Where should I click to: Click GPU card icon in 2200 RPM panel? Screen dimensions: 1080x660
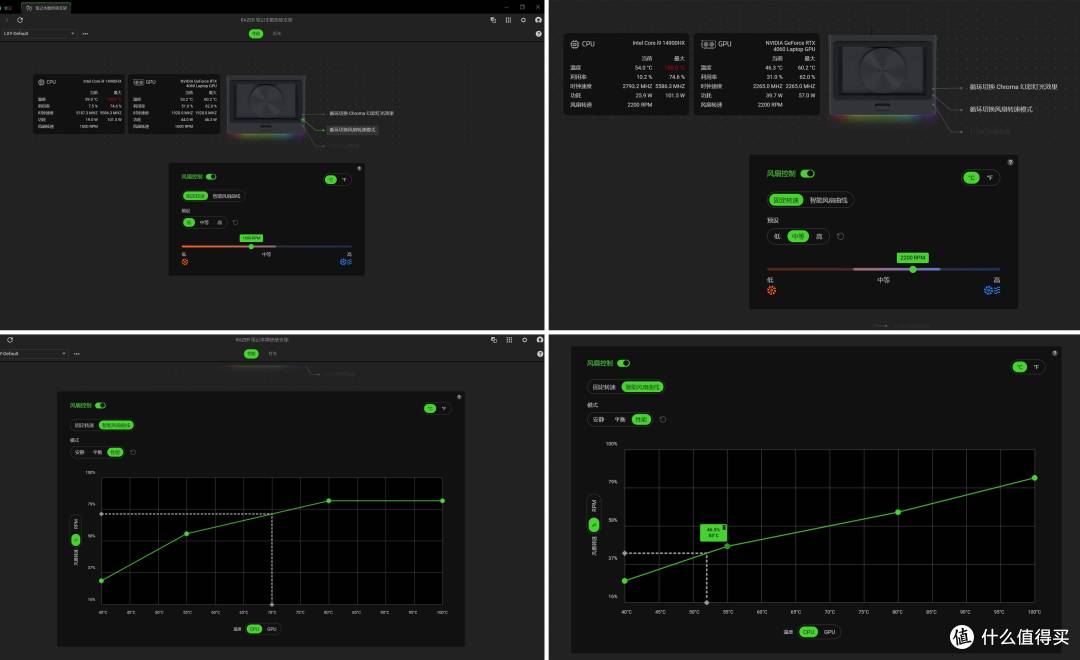pos(708,44)
